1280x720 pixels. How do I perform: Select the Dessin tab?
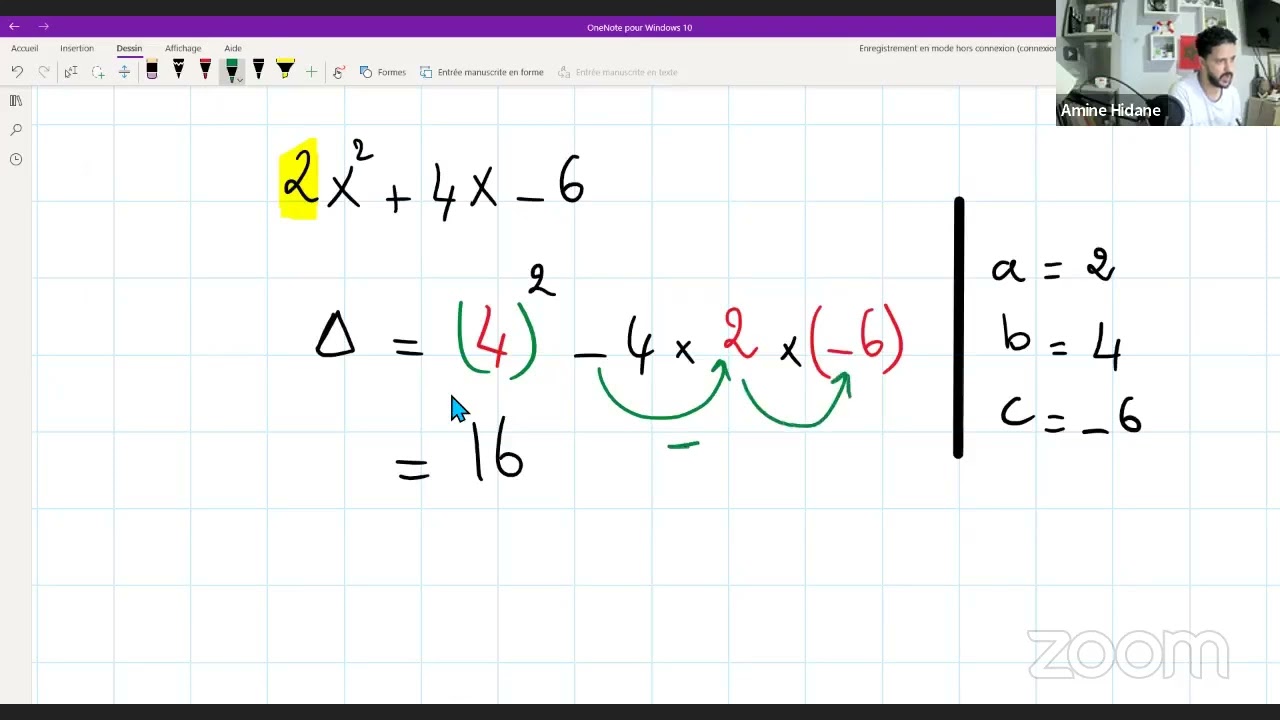point(129,48)
